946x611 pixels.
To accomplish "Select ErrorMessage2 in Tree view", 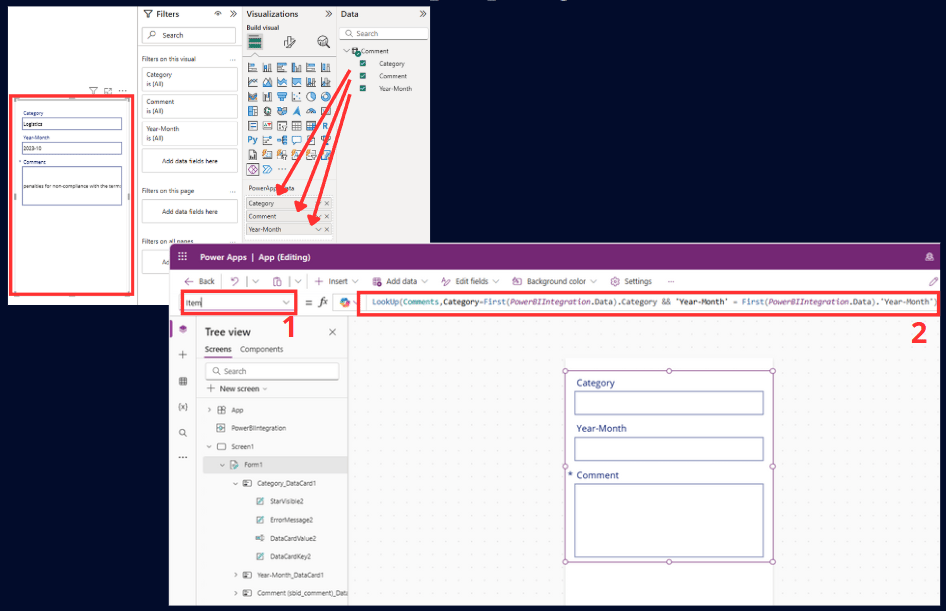I will point(291,520).
